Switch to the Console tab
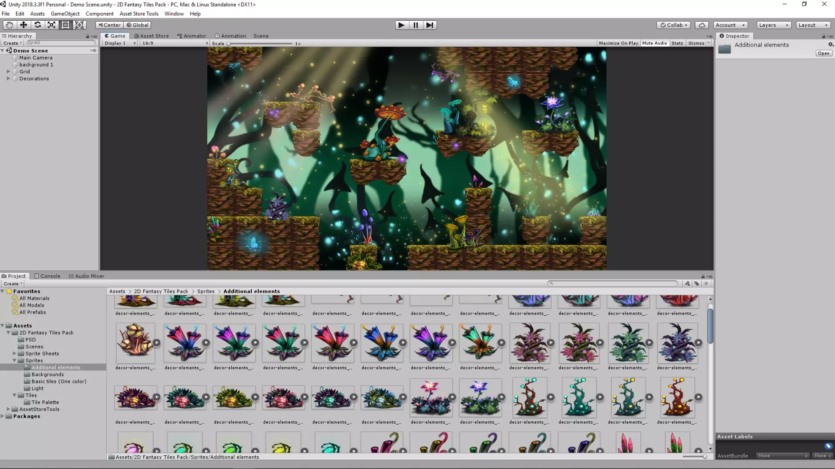 point(47,276)
